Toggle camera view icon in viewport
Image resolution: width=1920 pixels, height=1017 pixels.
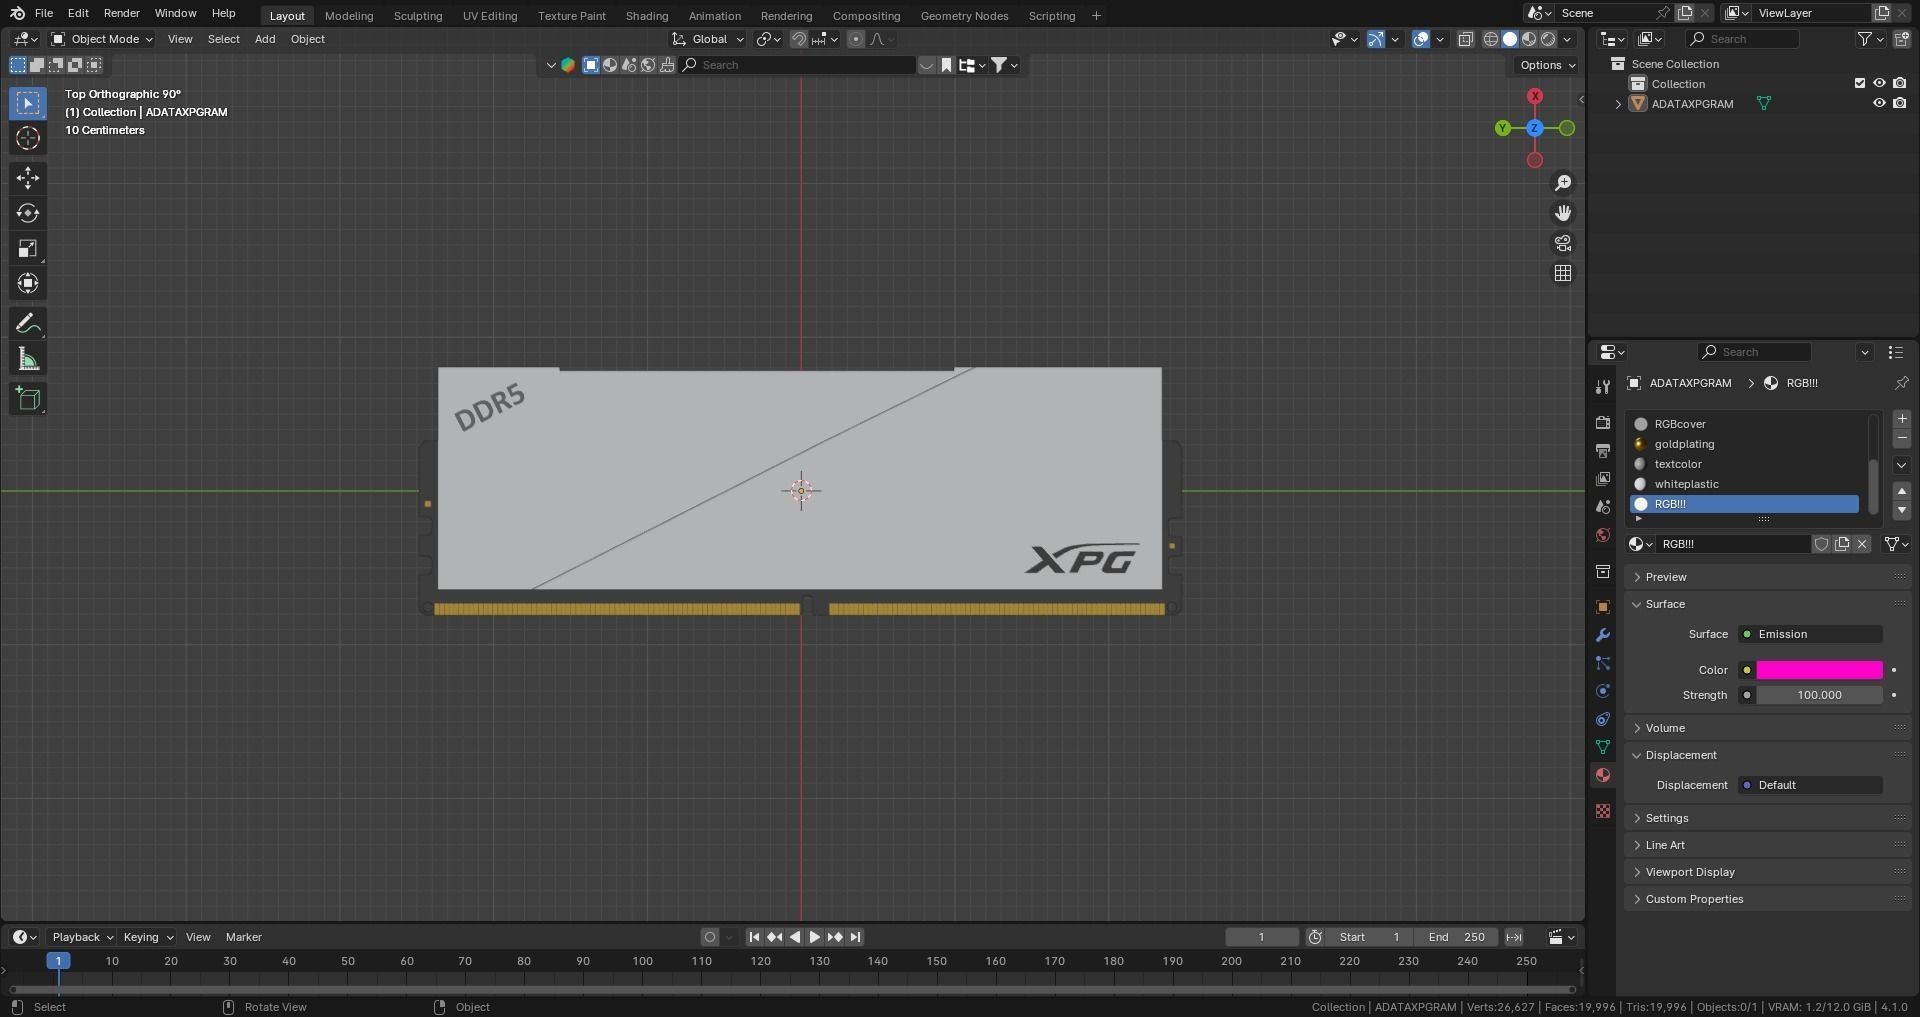(1563, 243)
